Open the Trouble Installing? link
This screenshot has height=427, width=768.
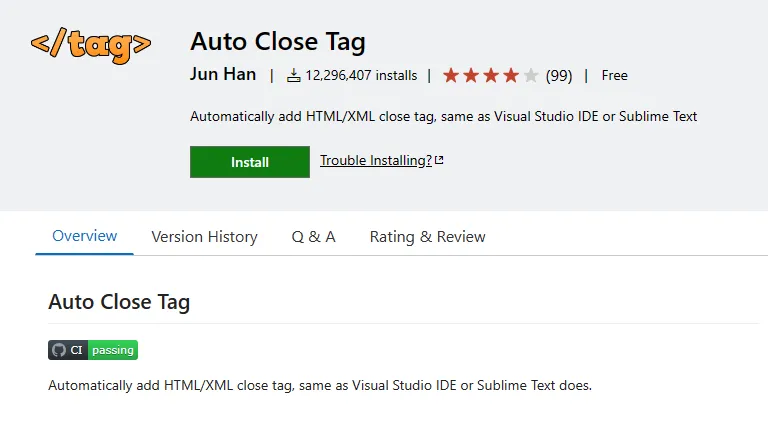[x=375, y=160]
